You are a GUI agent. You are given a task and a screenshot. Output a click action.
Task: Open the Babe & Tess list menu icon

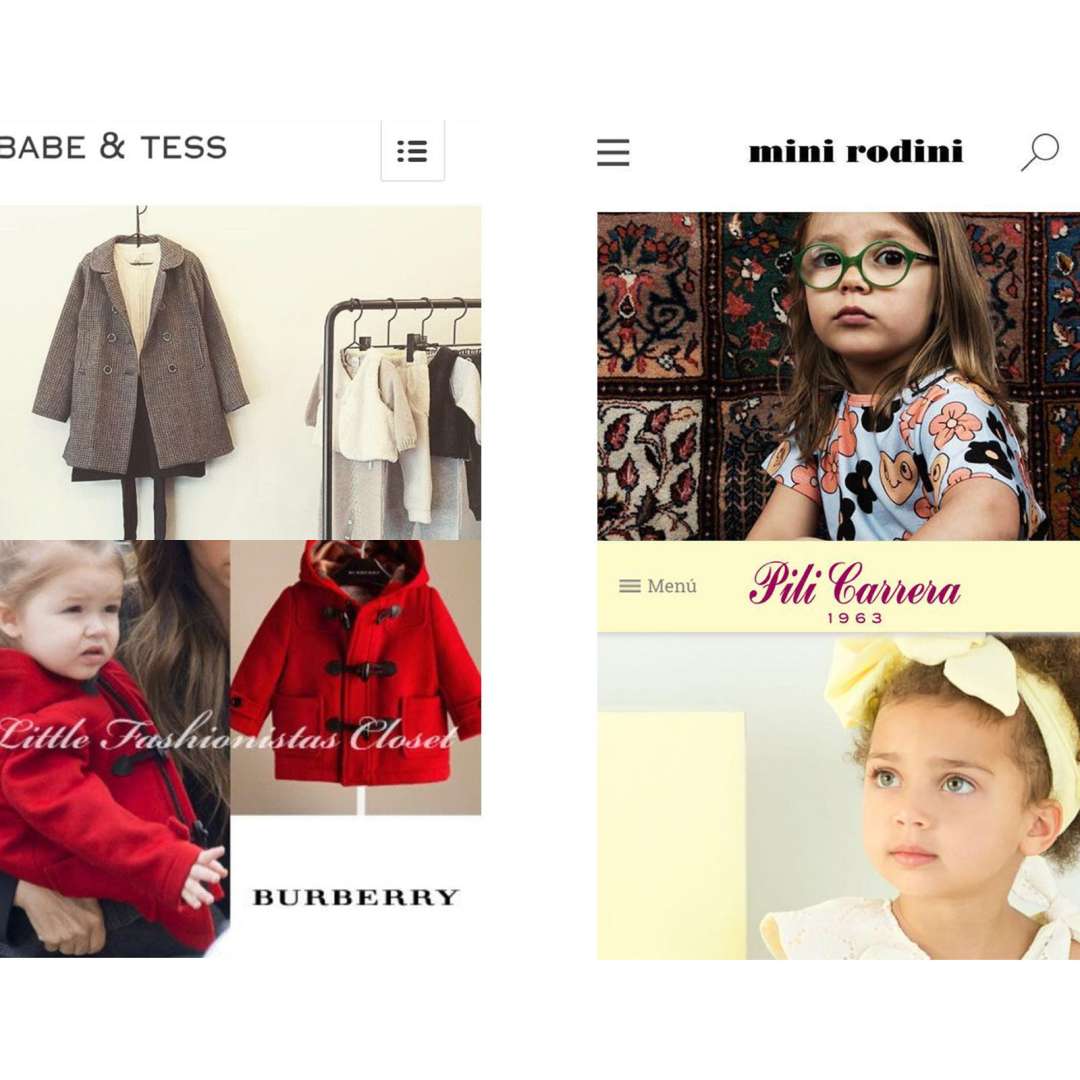[413, 151]
